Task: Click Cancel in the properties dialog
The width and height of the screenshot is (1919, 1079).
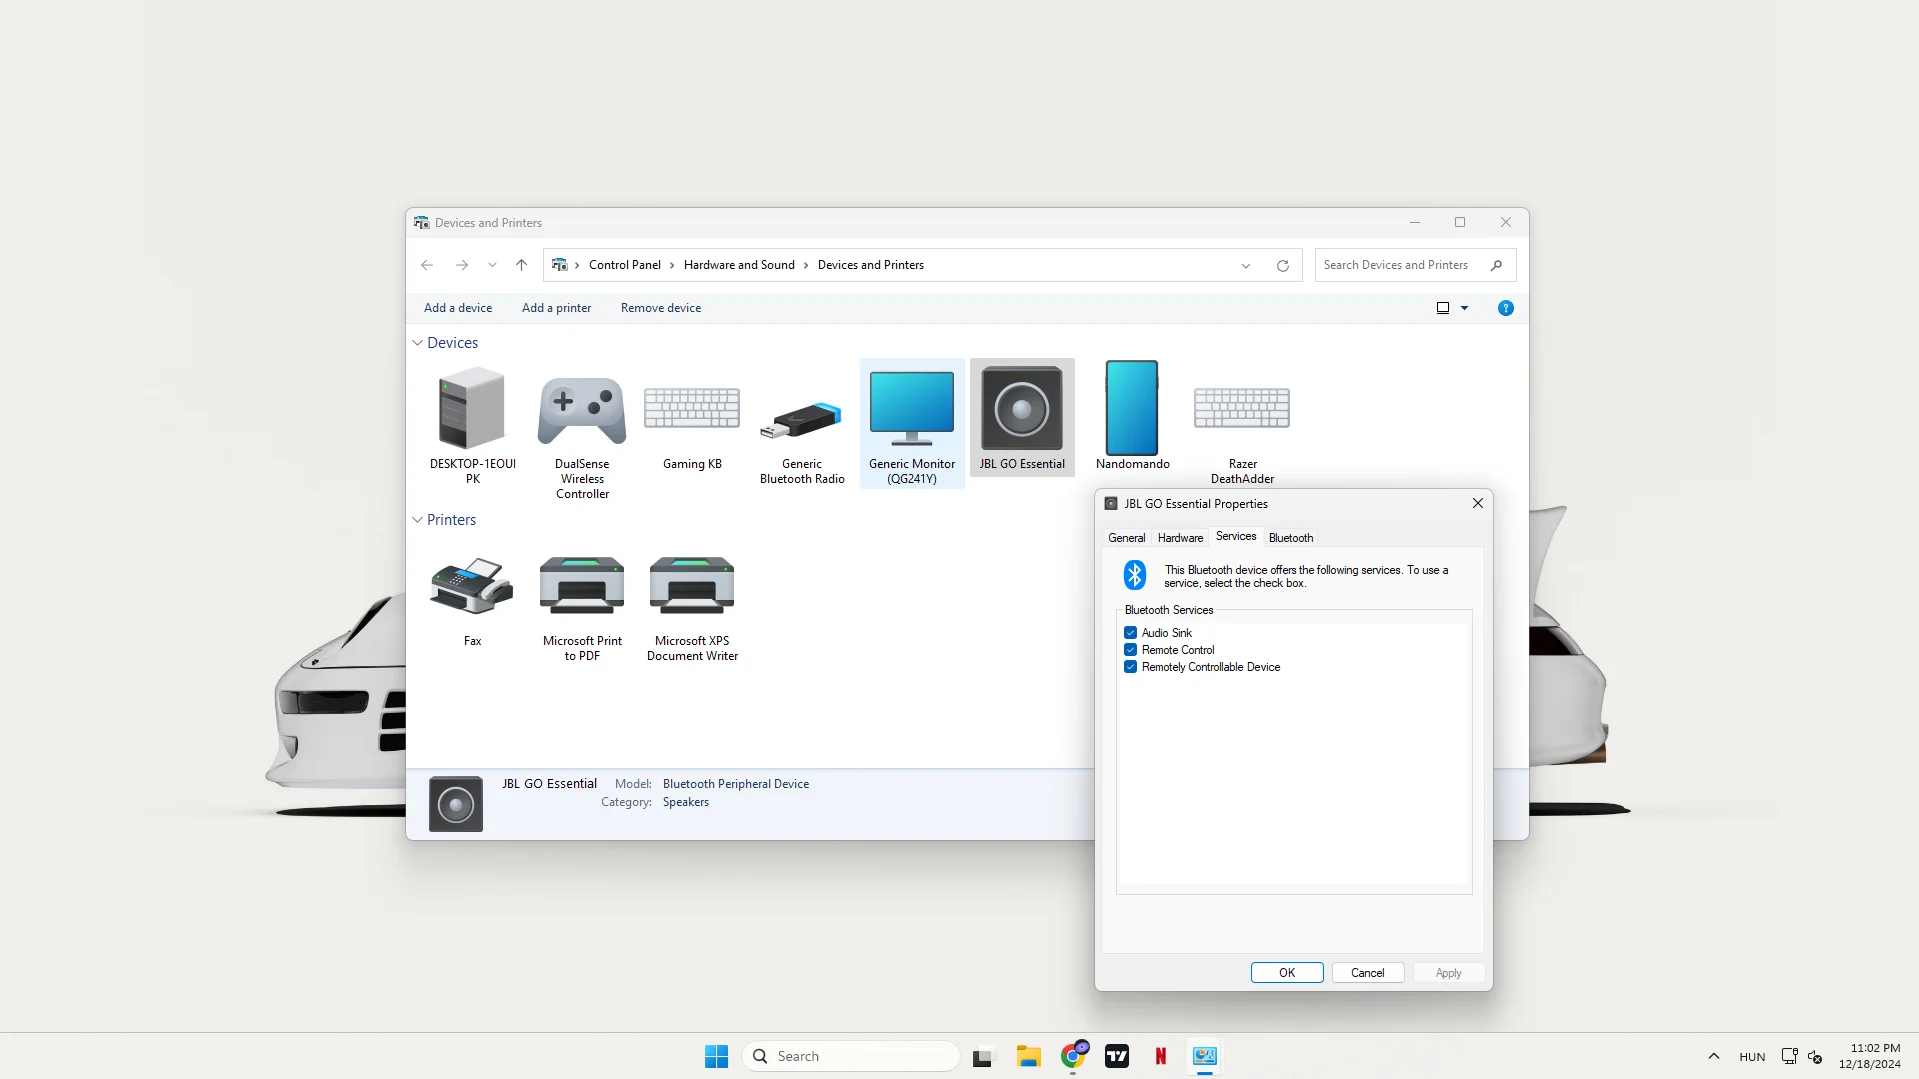Action: [x=1368, y=973]
